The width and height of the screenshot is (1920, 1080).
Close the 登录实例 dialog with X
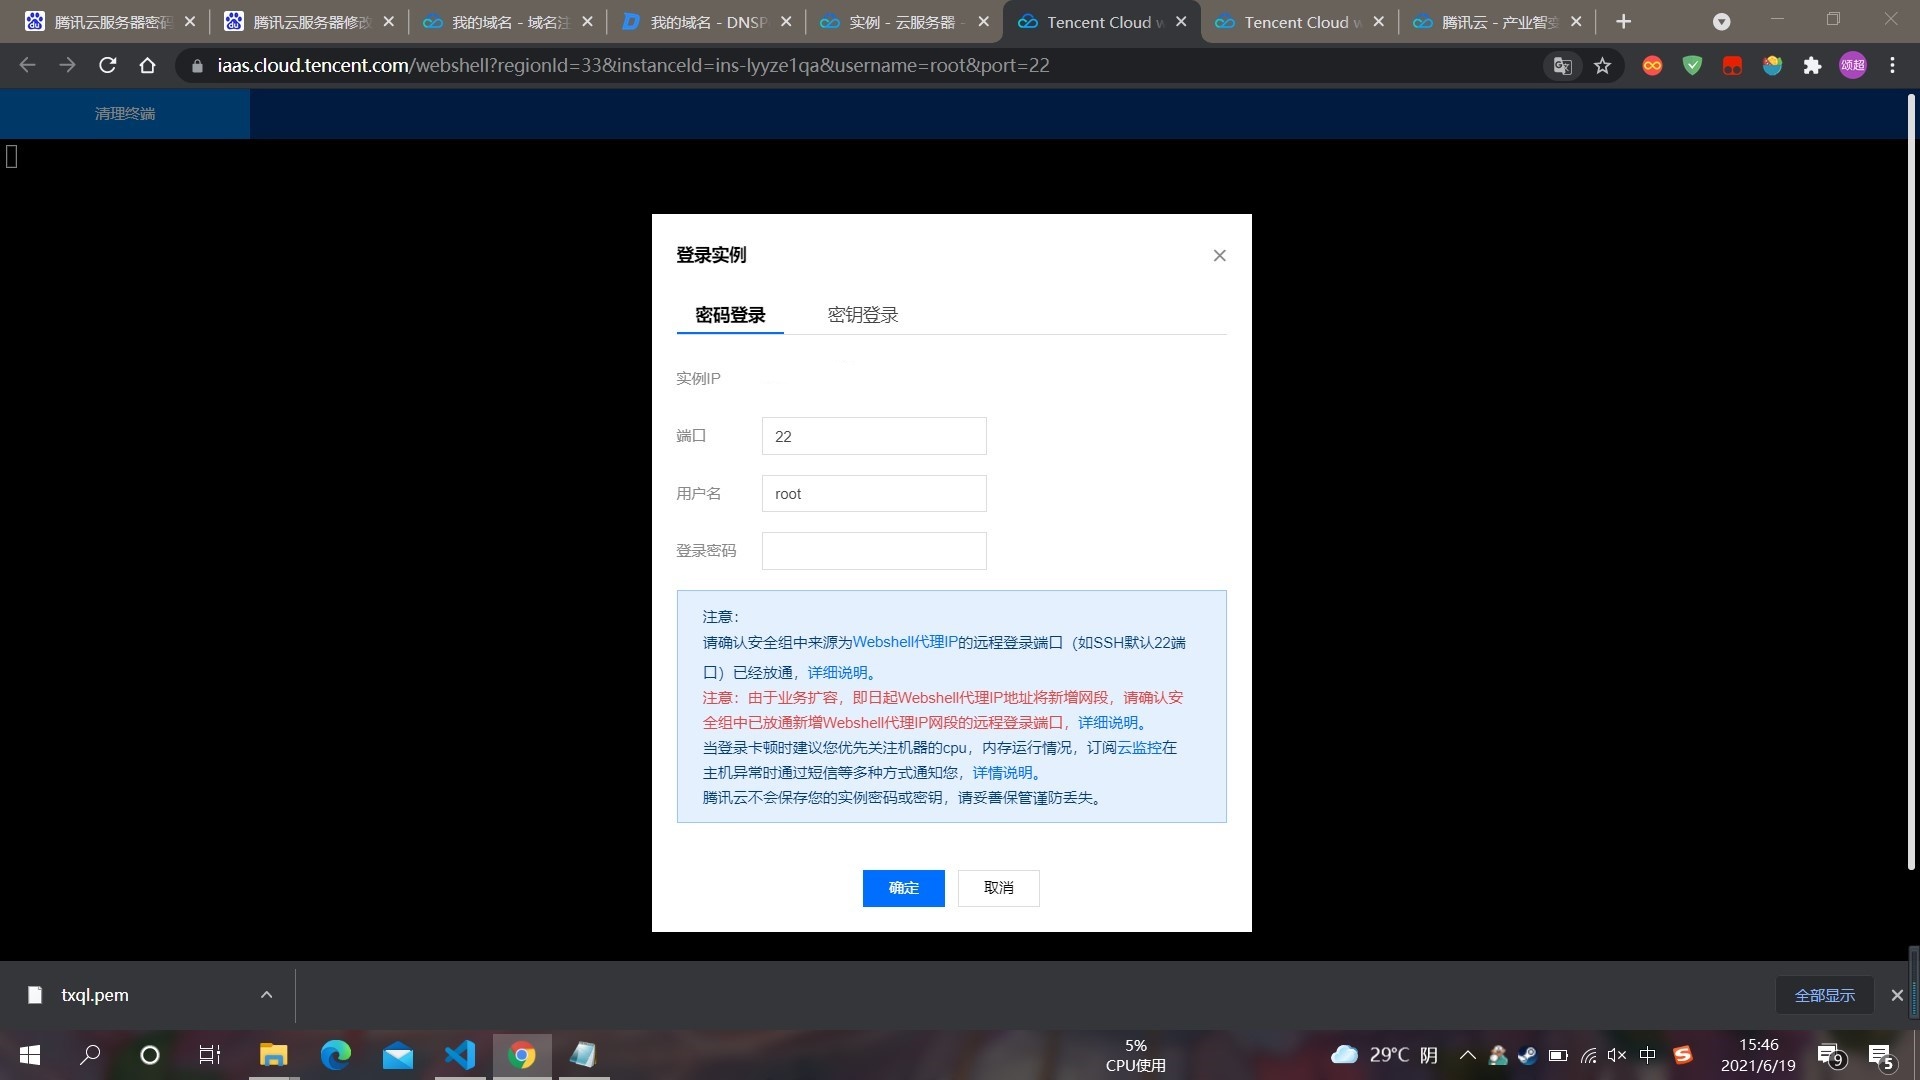(x=1219, y=256)
